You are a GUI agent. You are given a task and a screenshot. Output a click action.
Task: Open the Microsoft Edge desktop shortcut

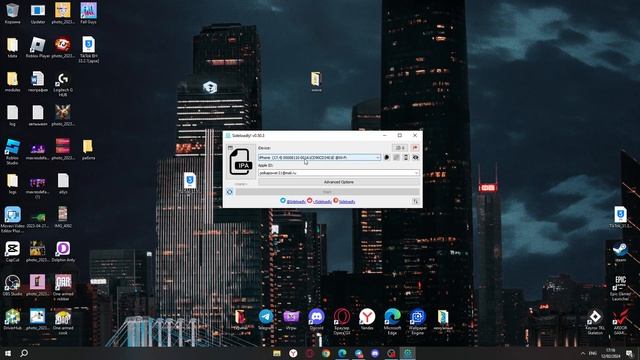coord(392,322)
